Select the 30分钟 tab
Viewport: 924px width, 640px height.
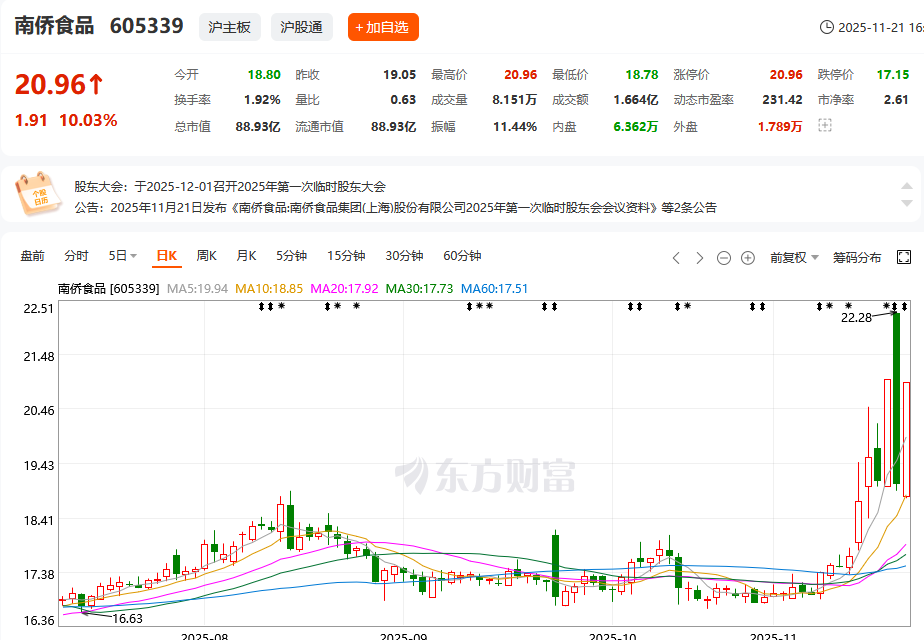404,256
